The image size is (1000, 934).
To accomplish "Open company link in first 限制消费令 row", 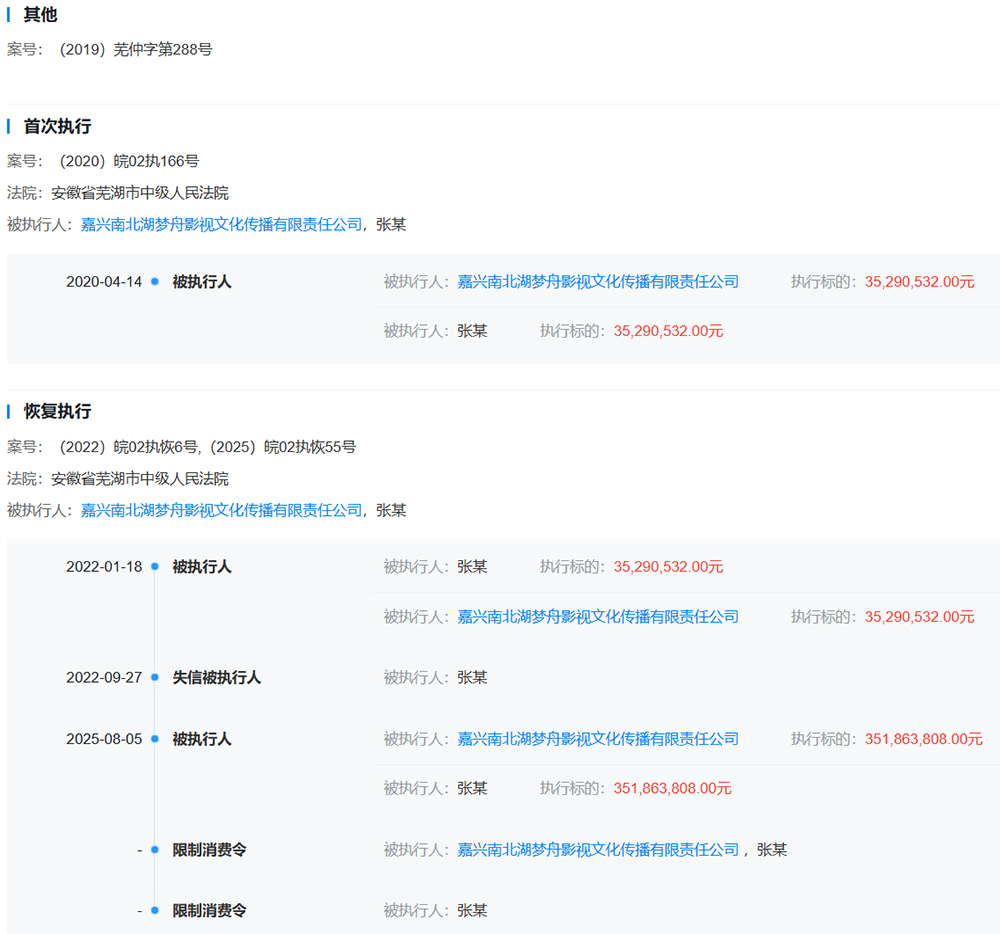I will pyautogui.click(x=598, y=850).
